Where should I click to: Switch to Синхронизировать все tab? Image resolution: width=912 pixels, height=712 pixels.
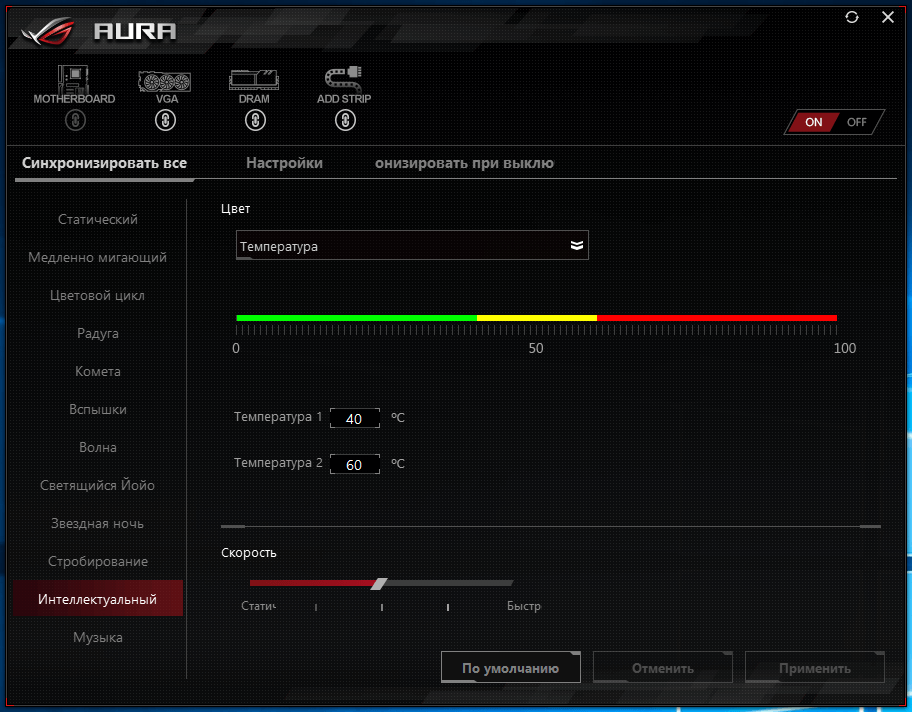(104, 163)
